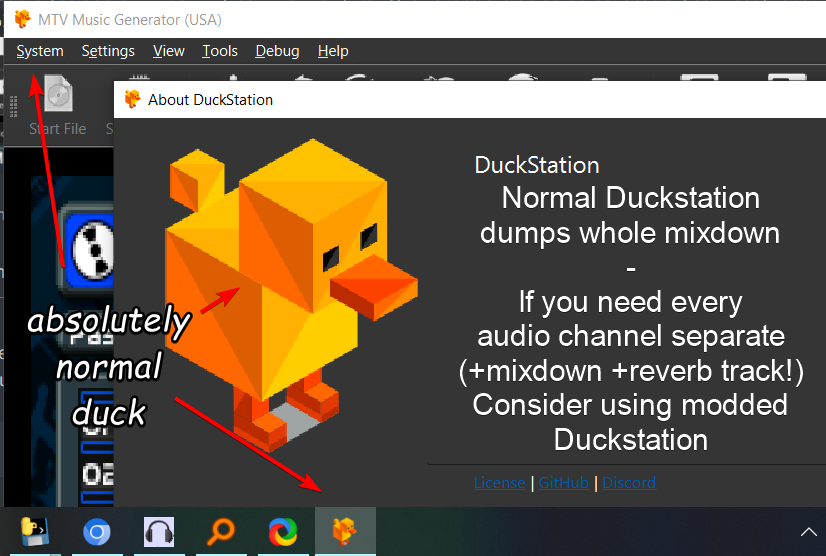The width and height of the screenshot is (826, 556).
Task: Click the DuckStation taskbar icon
Action: [x=345, y=531]
